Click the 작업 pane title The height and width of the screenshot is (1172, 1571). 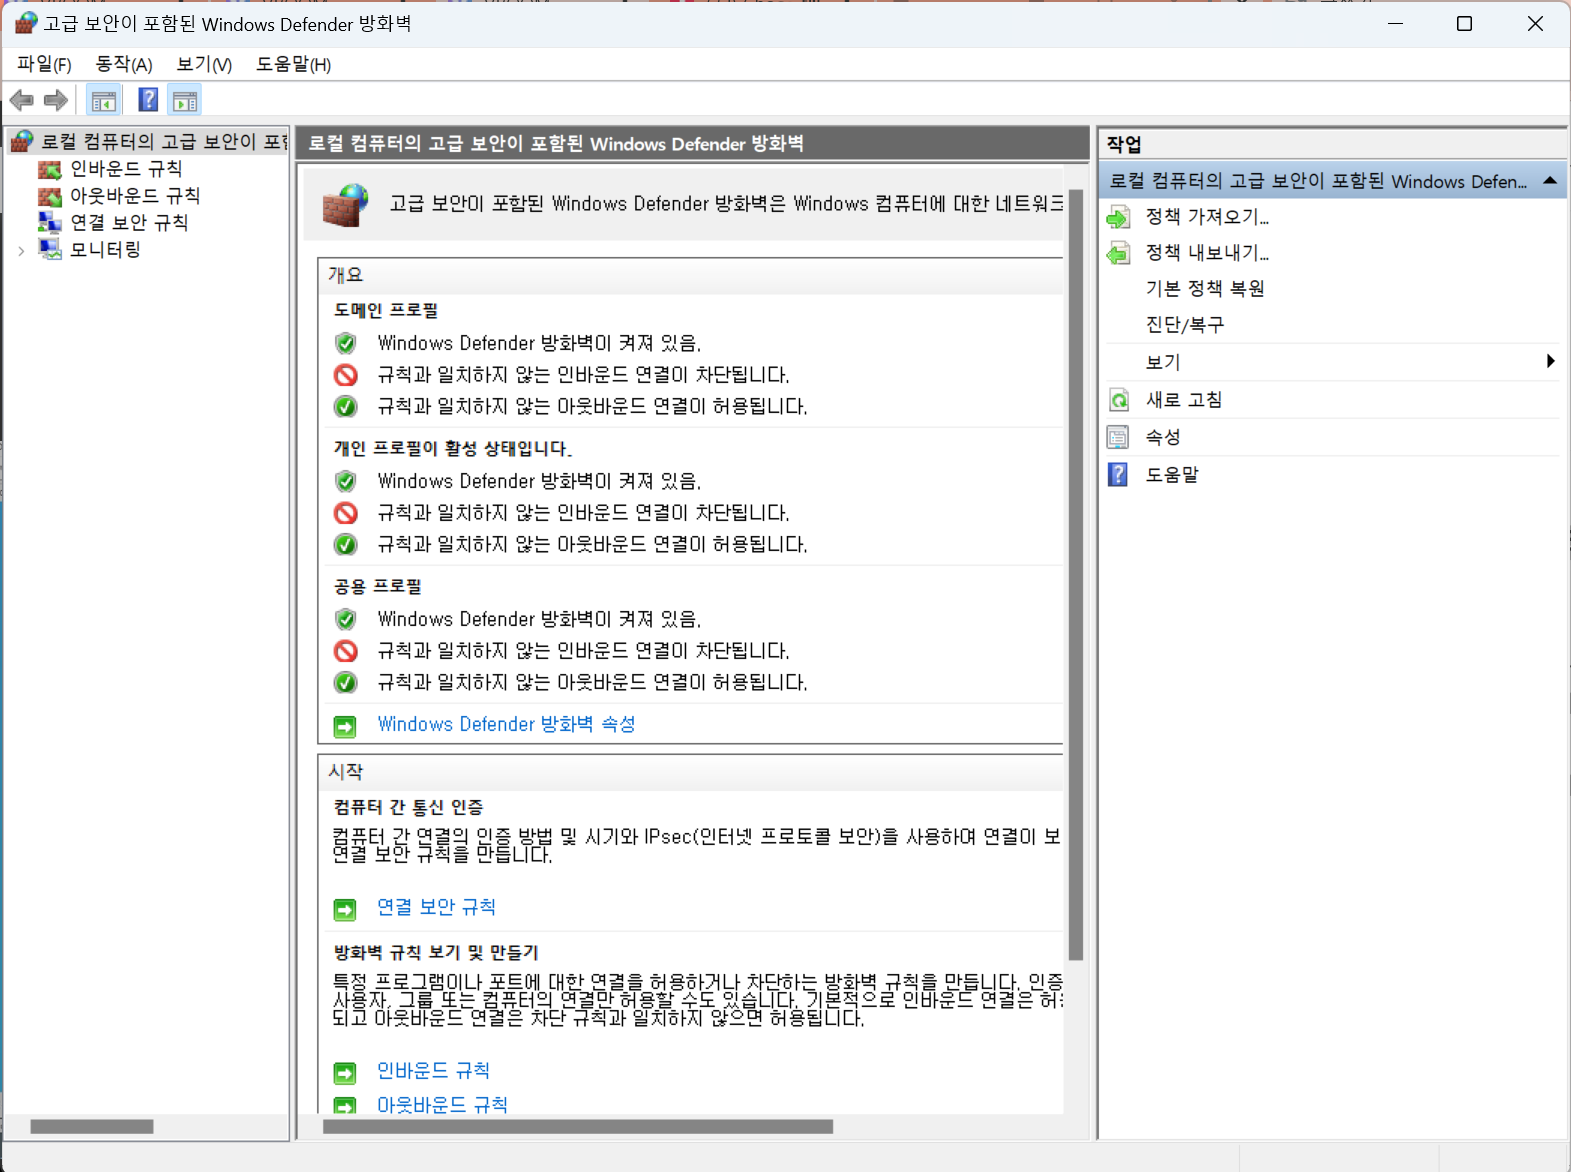point(1124,144)
